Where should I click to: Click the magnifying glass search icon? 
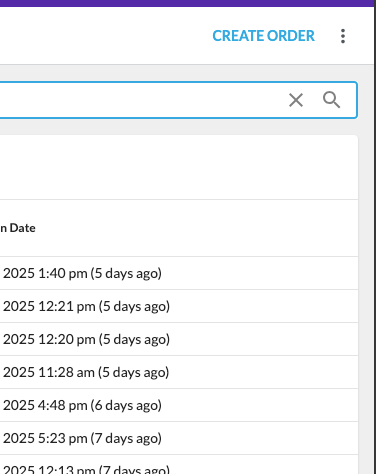(x=331, y=100)
